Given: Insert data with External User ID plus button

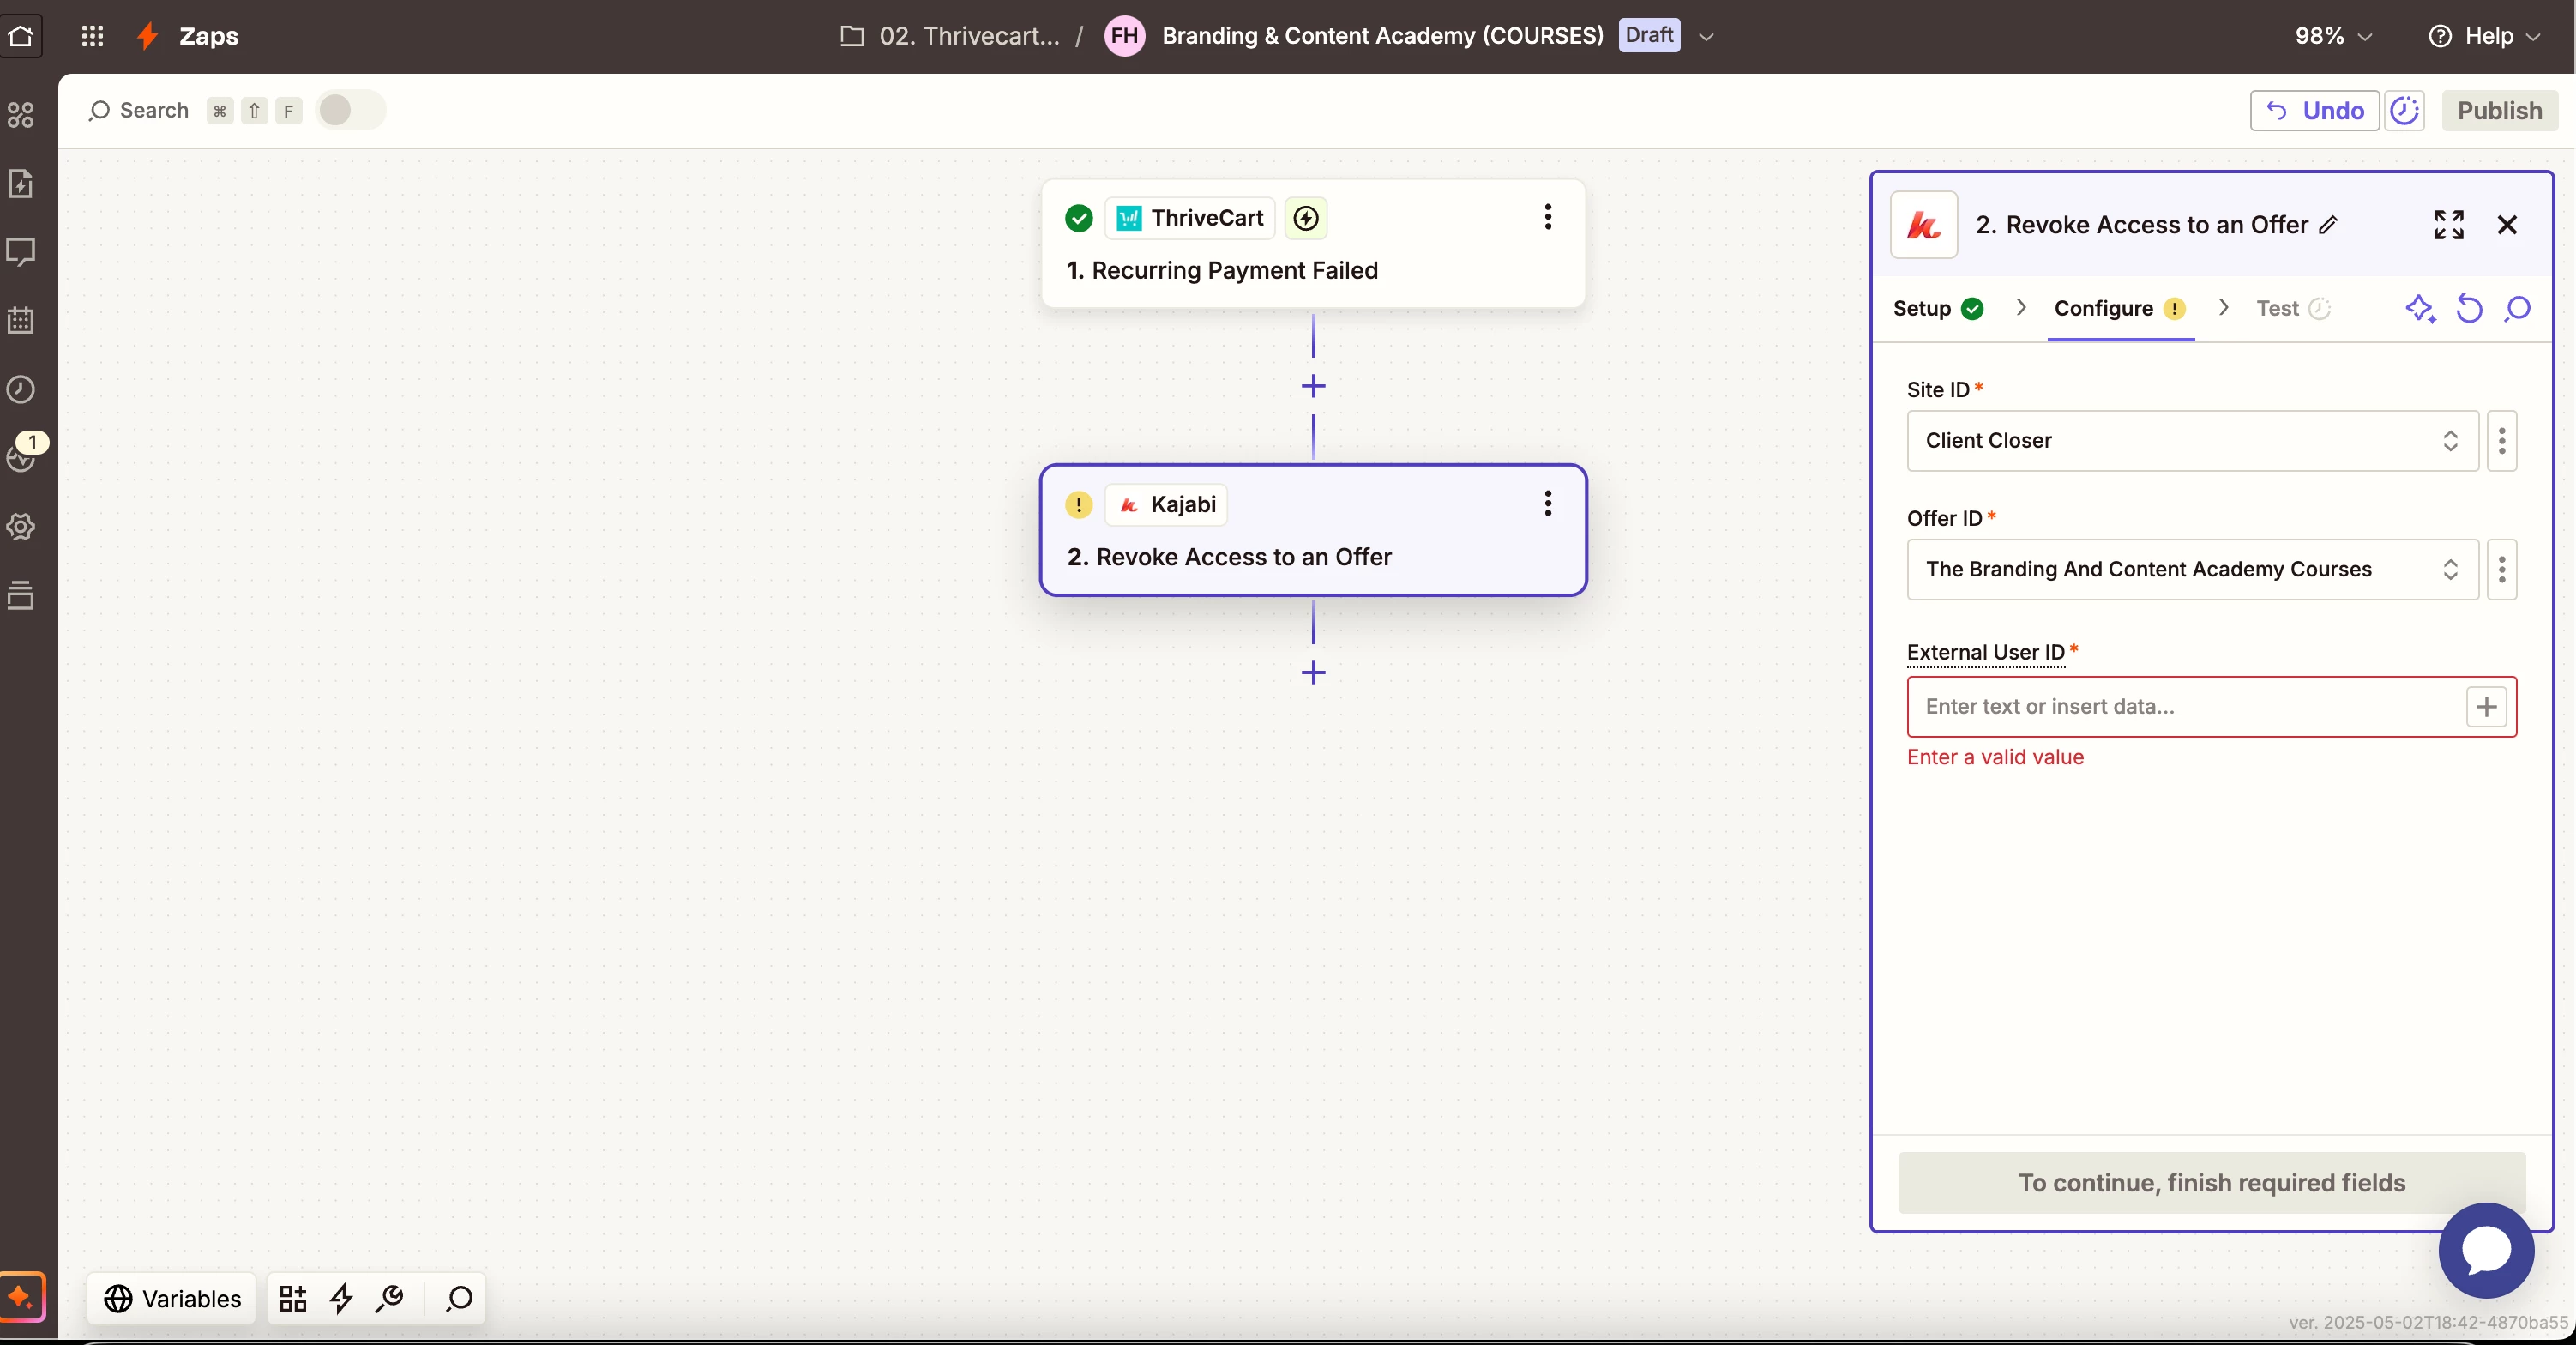Looking at the screenshot, I should coord(2487,707).
